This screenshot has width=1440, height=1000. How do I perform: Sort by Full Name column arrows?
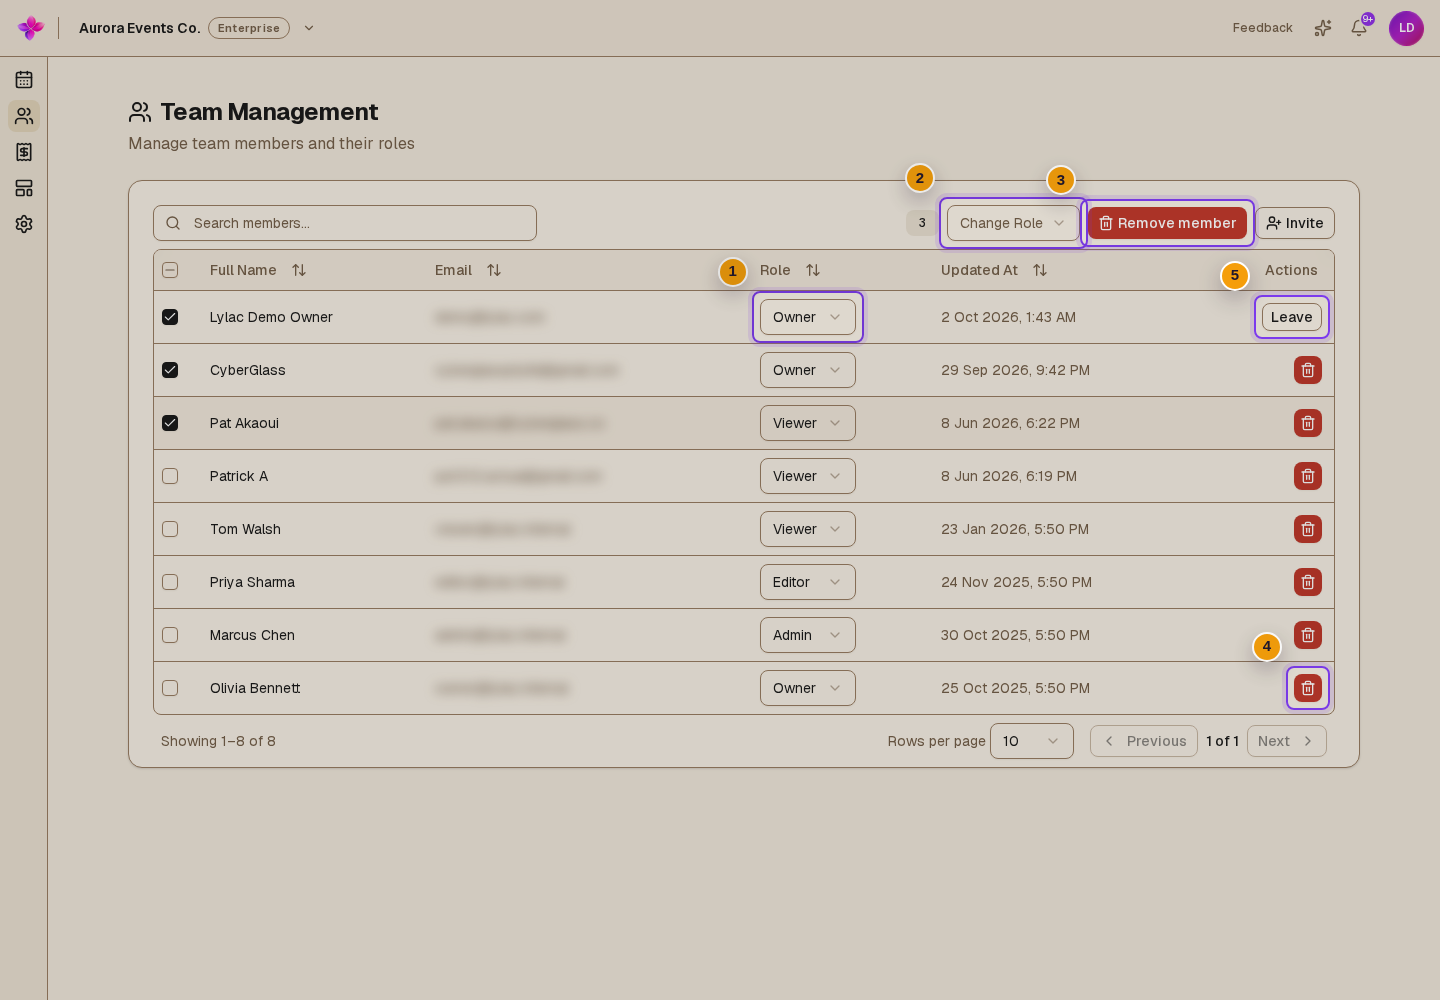(x=299, y=270)
